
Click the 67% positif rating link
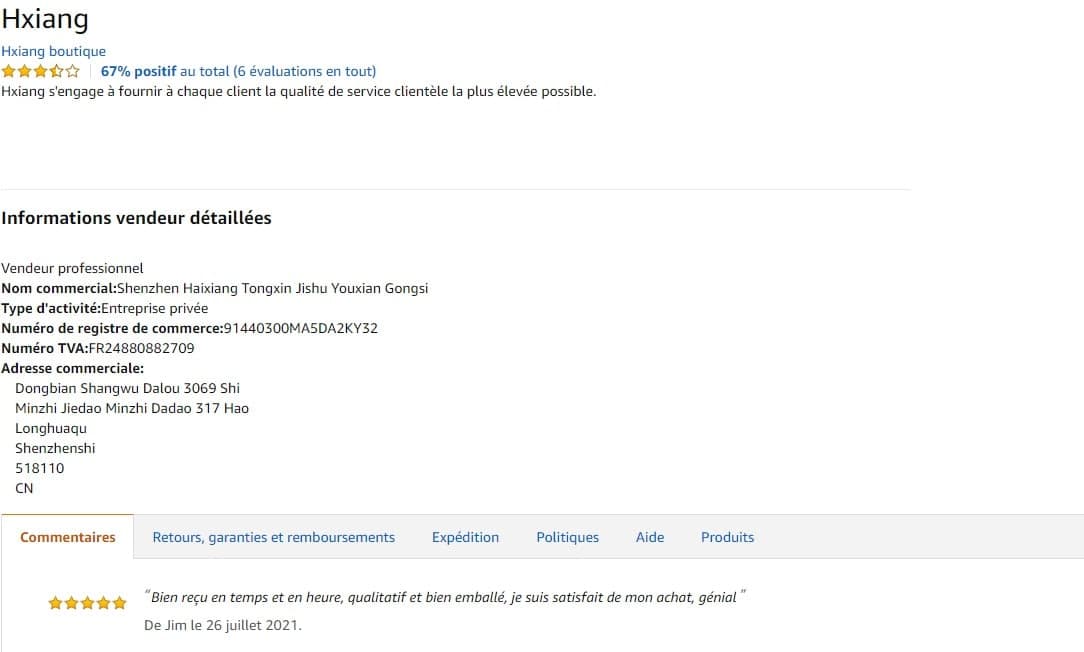pos(138,71)
